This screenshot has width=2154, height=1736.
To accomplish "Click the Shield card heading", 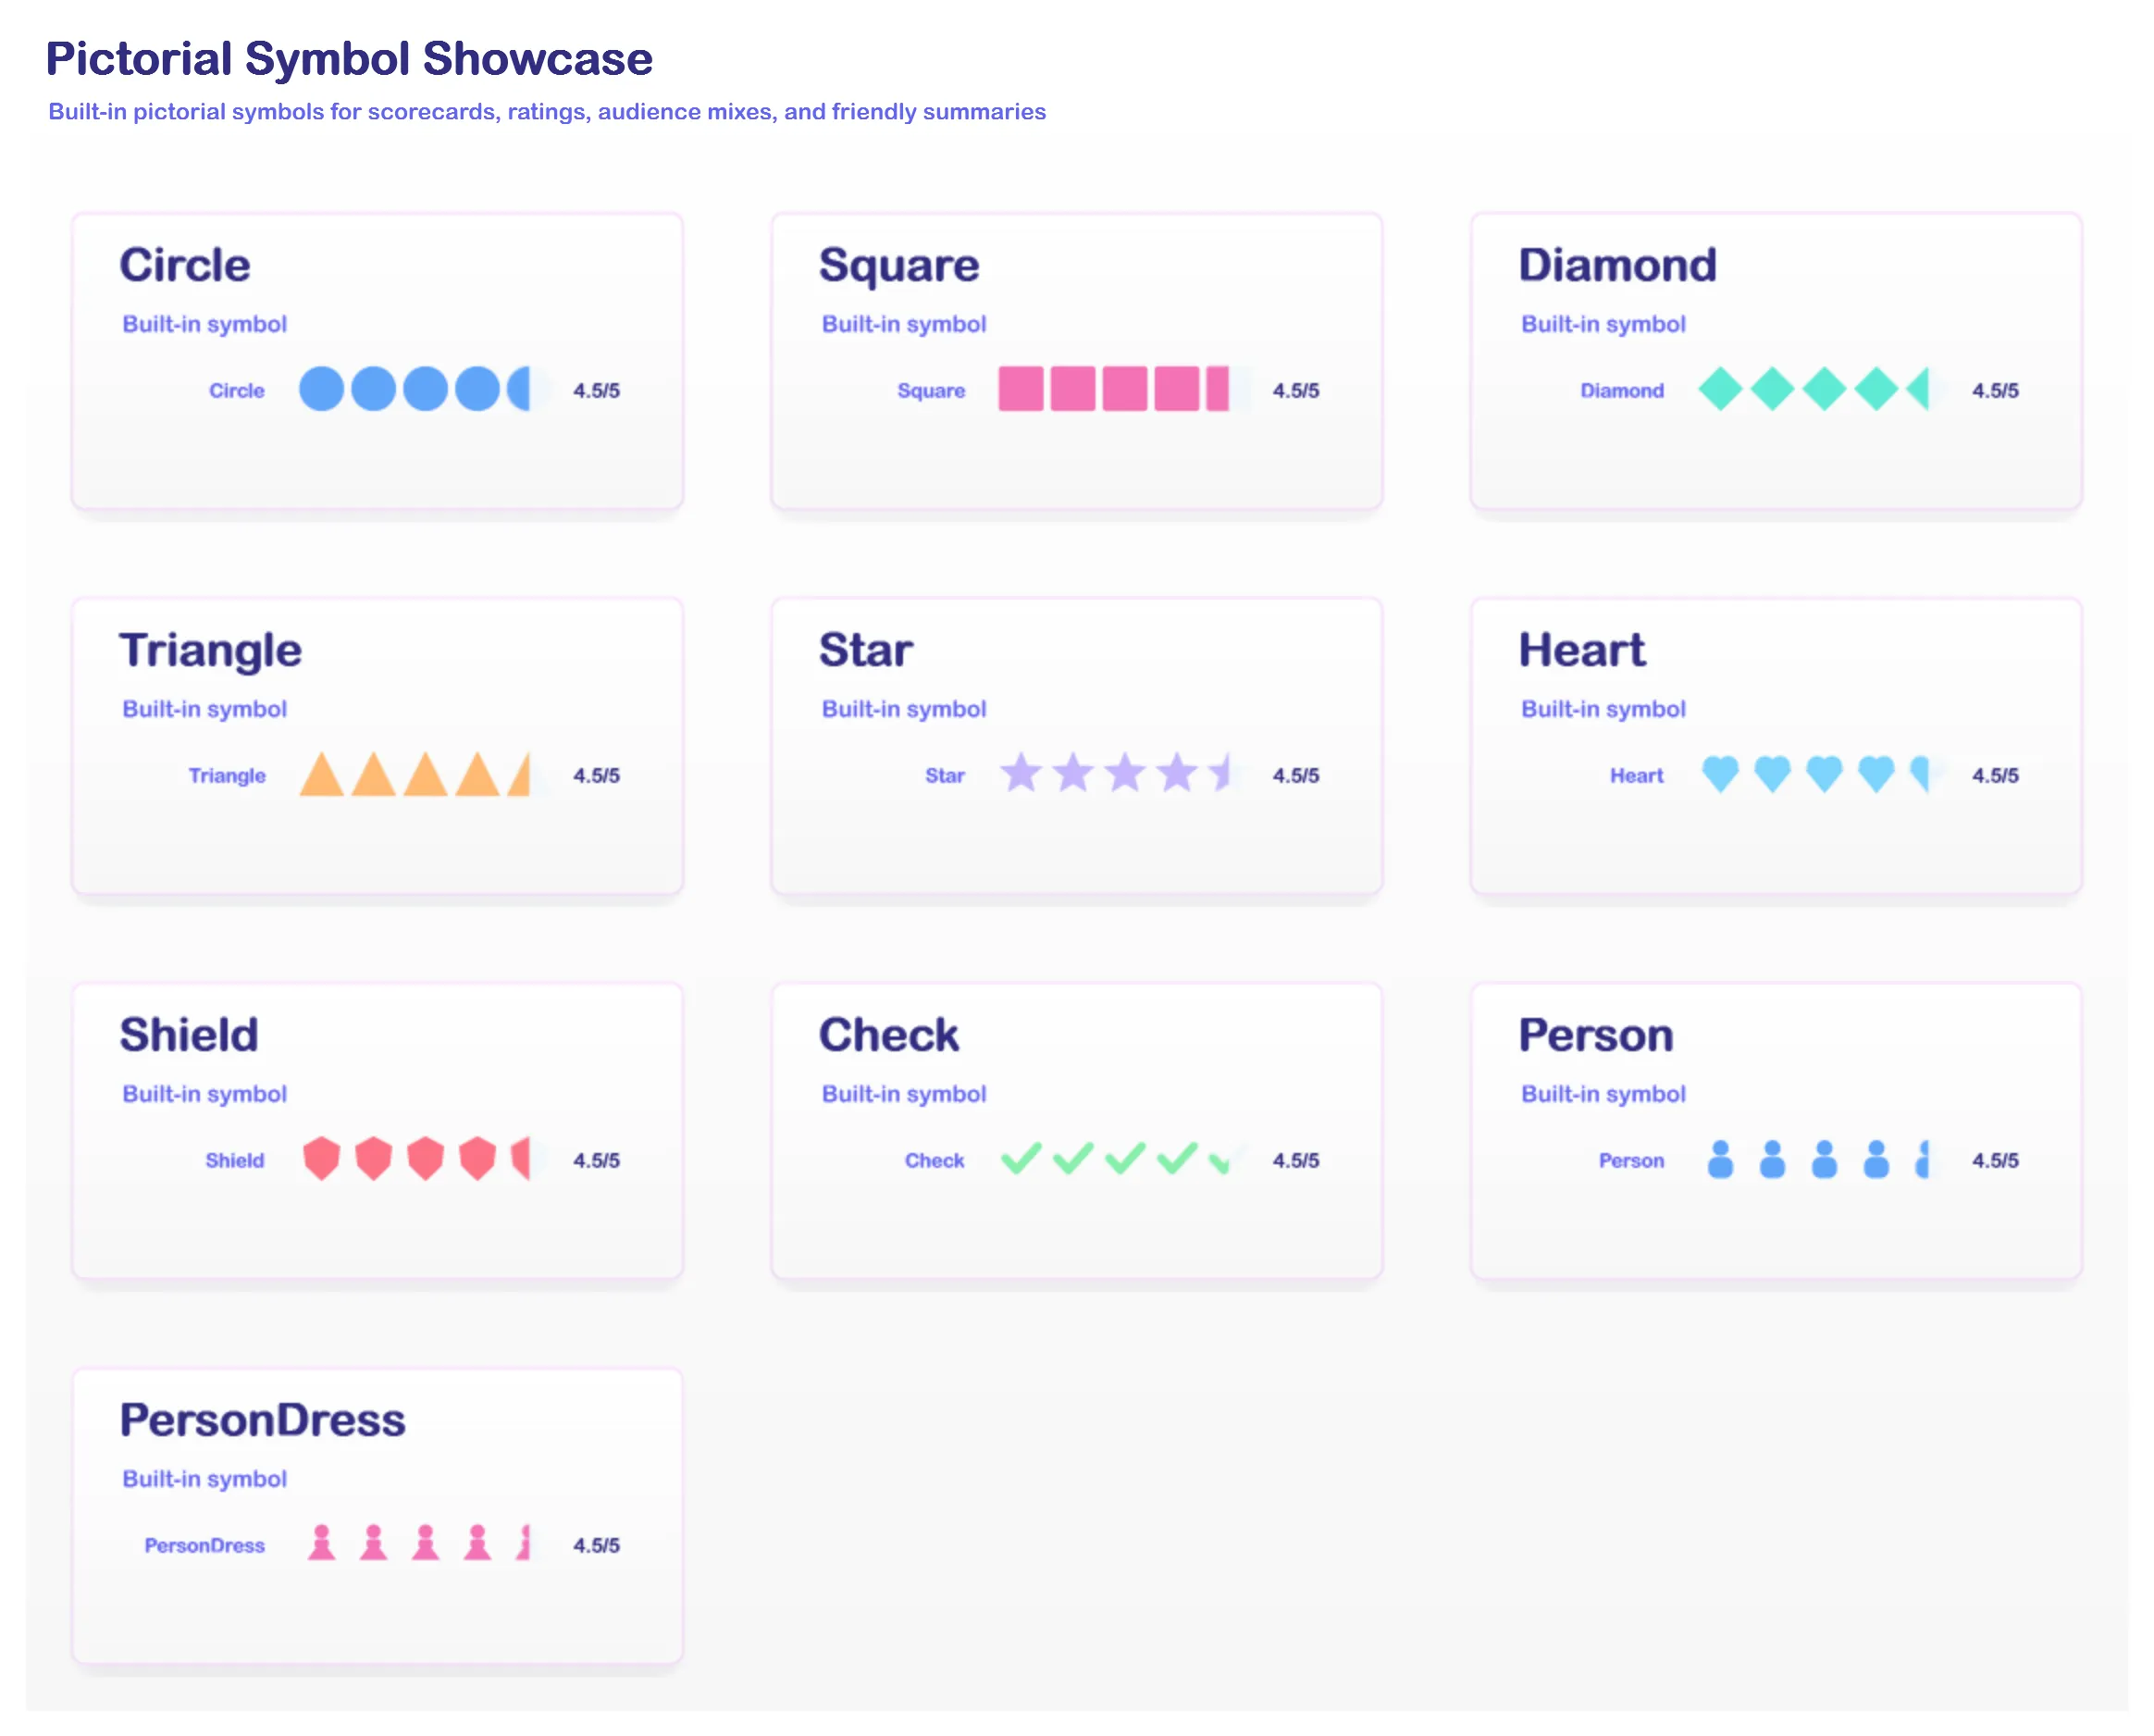I will tap(189, 1035).
